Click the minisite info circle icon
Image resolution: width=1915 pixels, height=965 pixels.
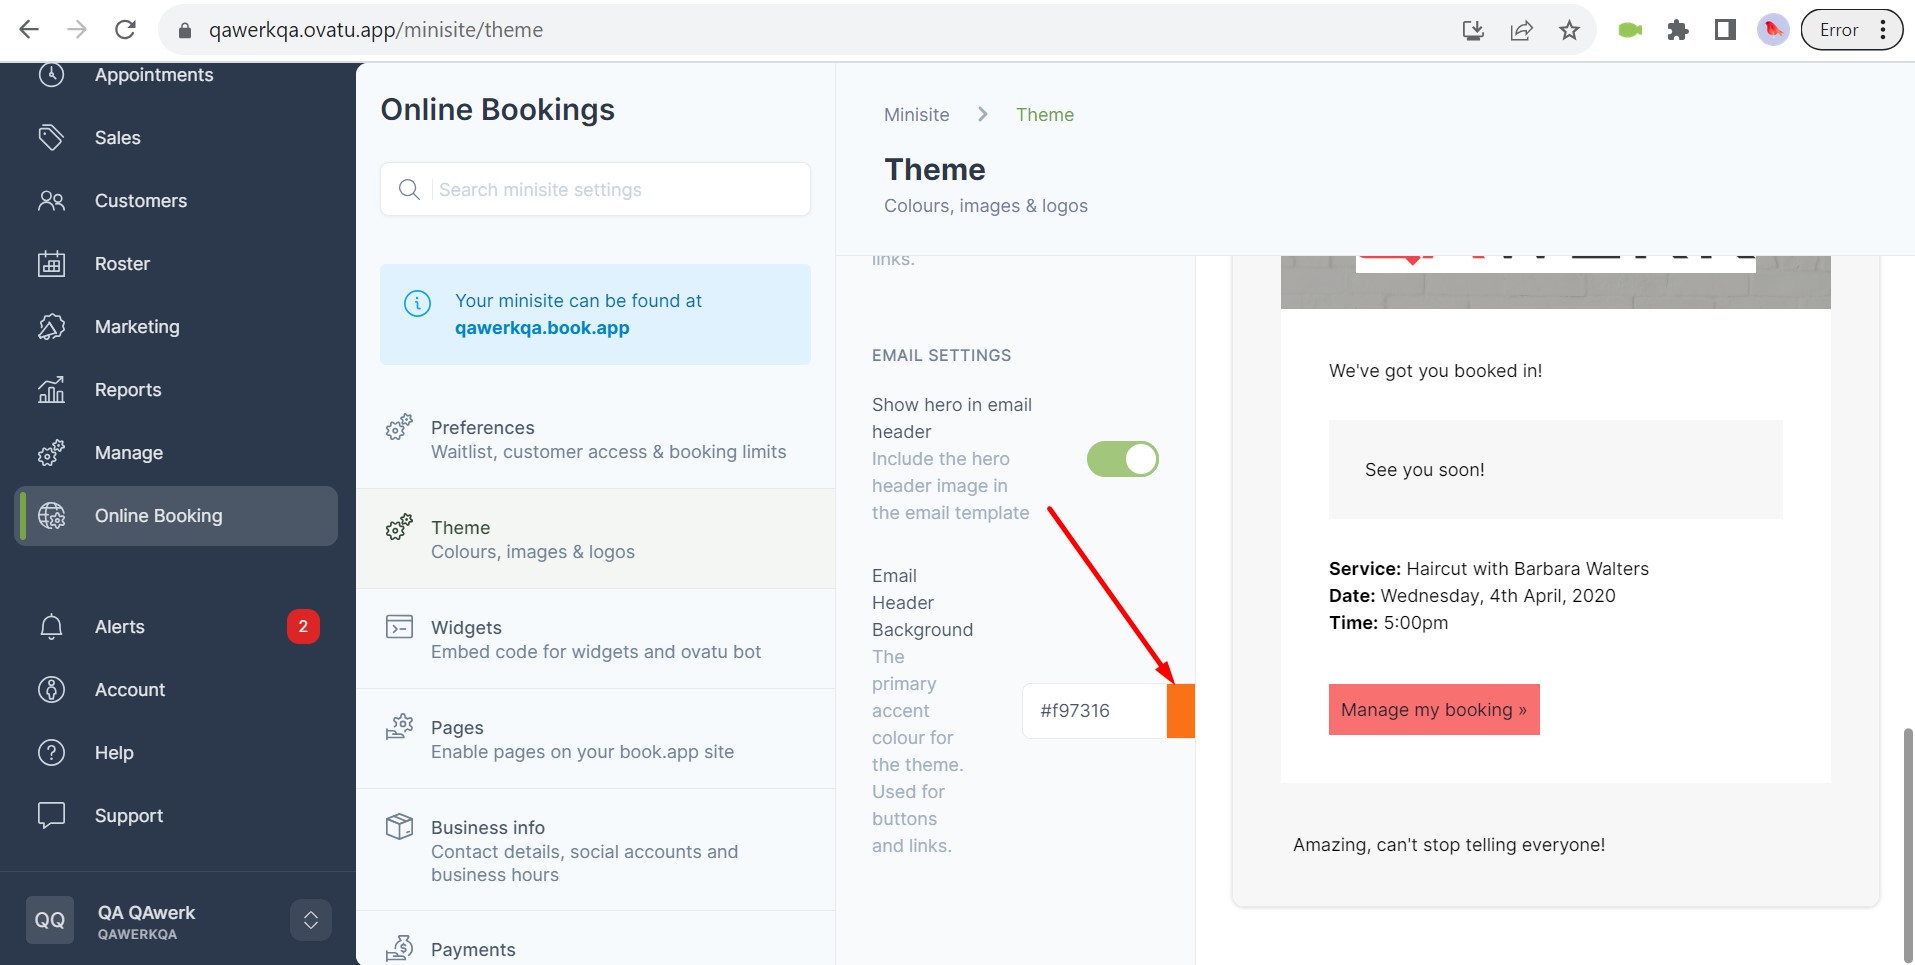click(417, 303)
